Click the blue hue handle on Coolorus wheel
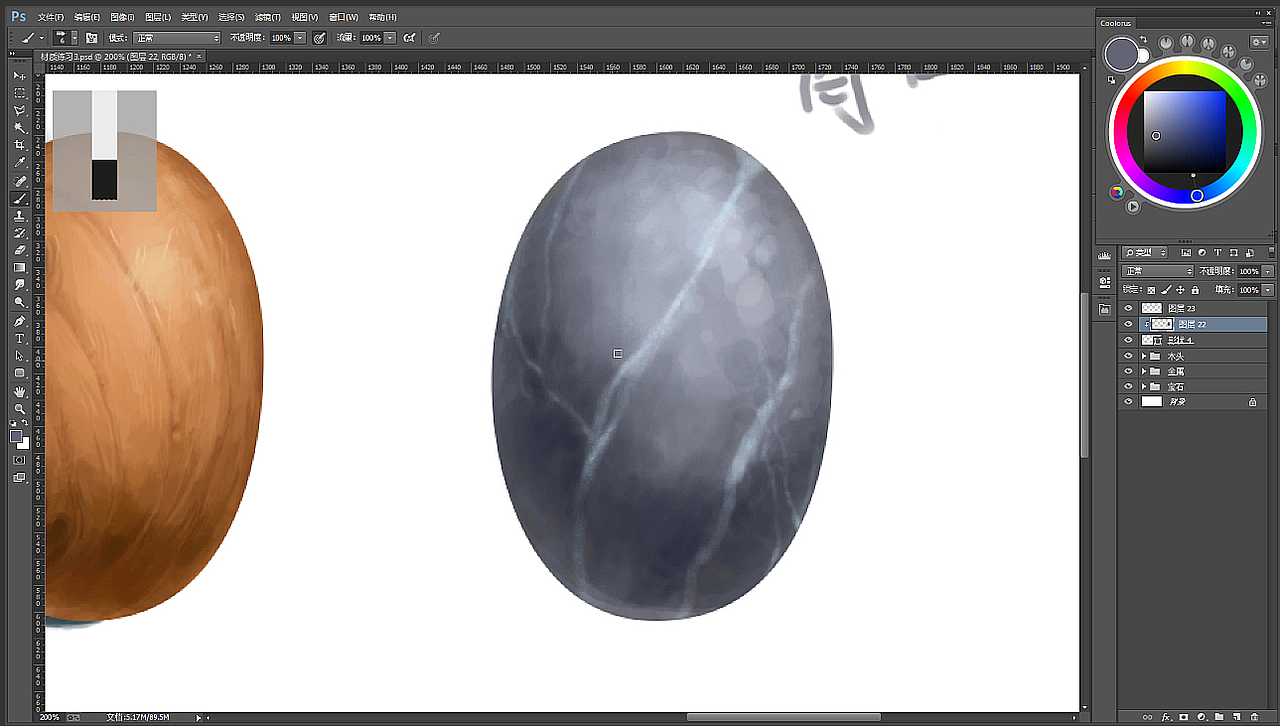The image size is (1280, 726). (1197, 196)
